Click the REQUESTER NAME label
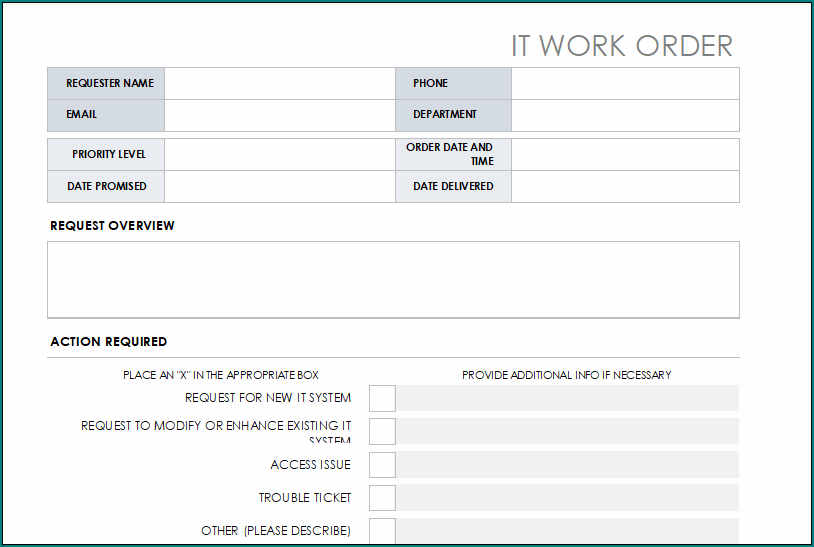This screenshot has height=547, width=814. click(110, 83)
